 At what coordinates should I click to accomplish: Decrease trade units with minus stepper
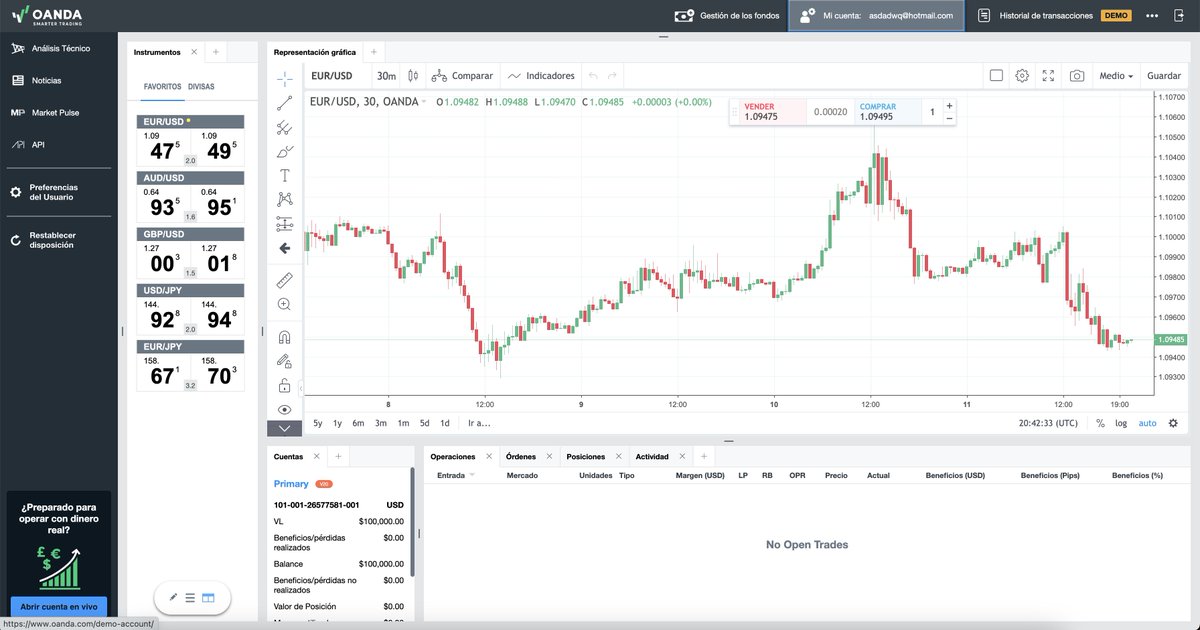click(949, 119)
